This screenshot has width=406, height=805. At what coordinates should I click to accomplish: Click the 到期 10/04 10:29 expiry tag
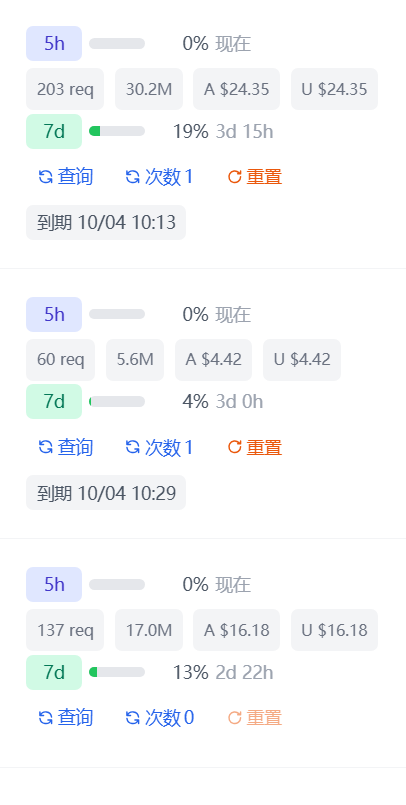pos(106,492)
